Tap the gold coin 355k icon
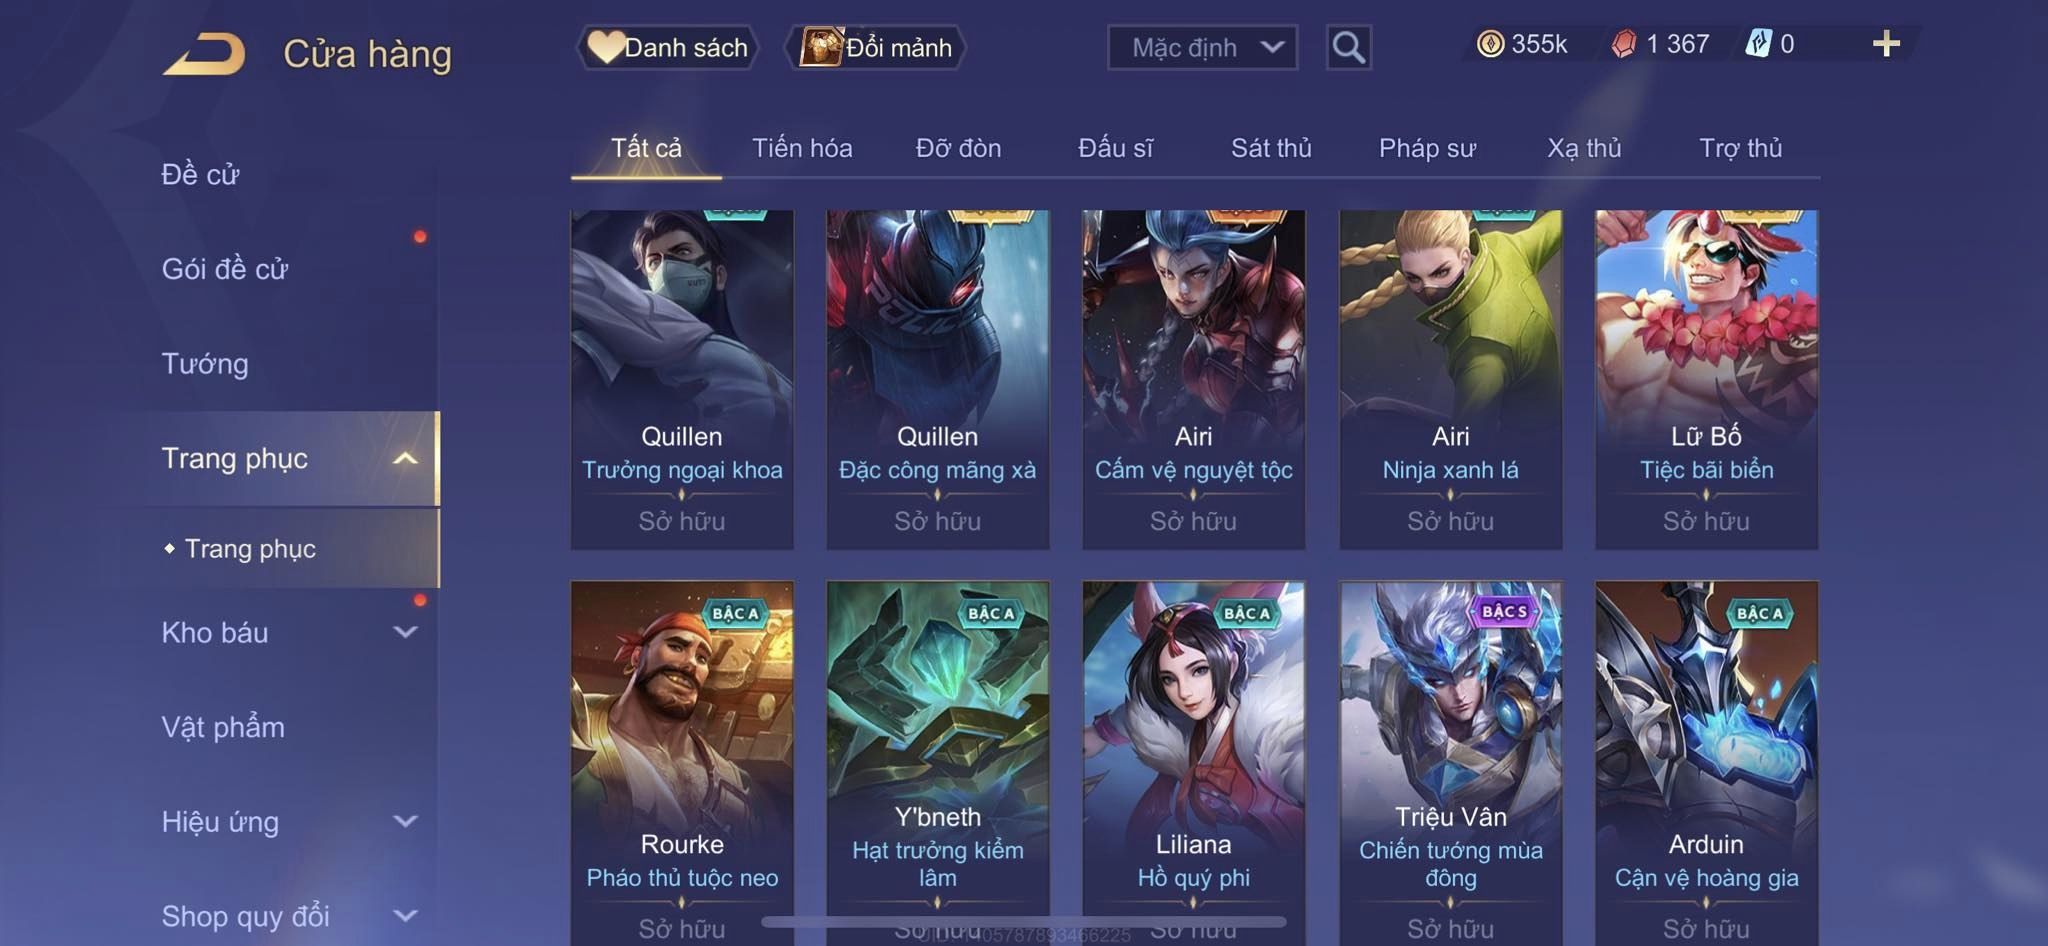The width and height of the screenshot is (2048, 946). pos(1490,44)
